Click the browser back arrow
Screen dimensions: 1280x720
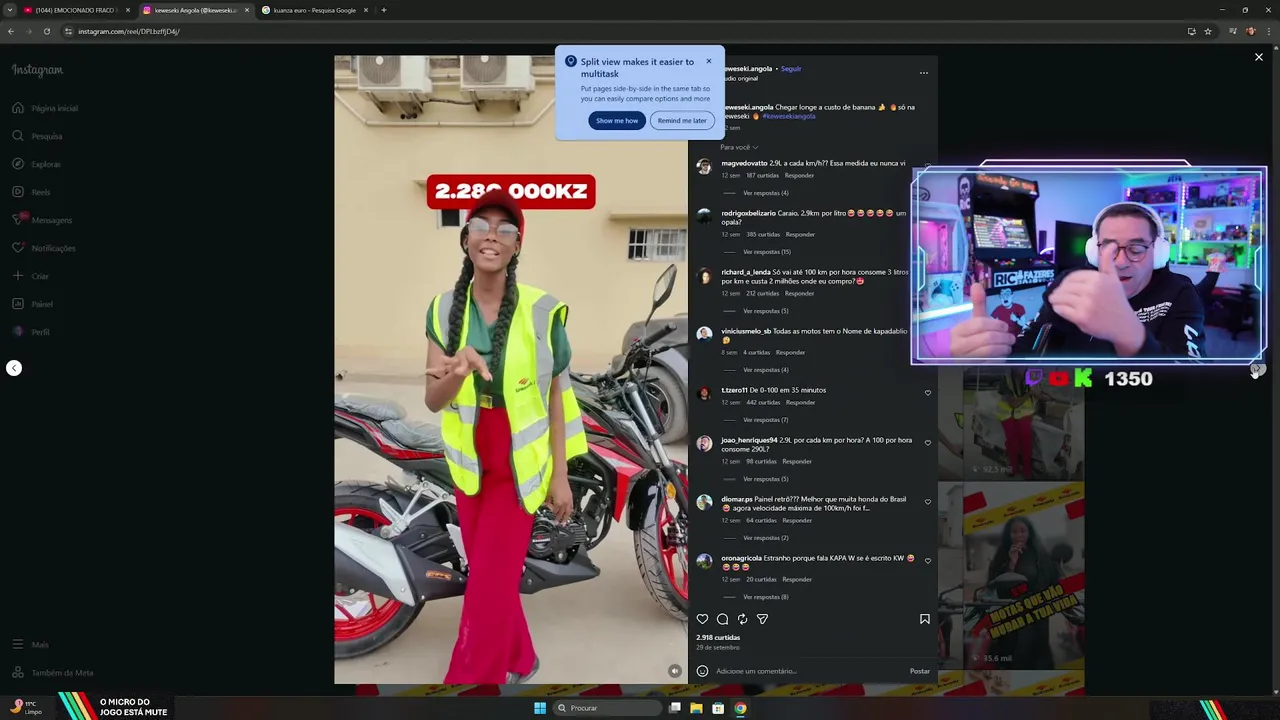11,31
